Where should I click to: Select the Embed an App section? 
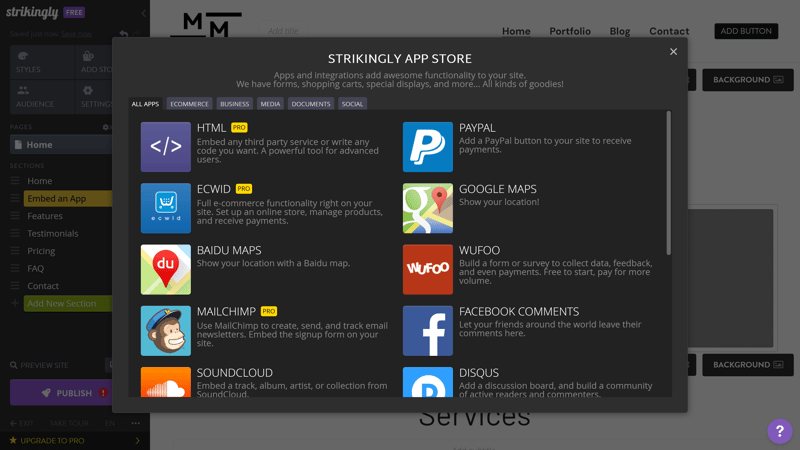pyautogui.click(x=68, y=198)
